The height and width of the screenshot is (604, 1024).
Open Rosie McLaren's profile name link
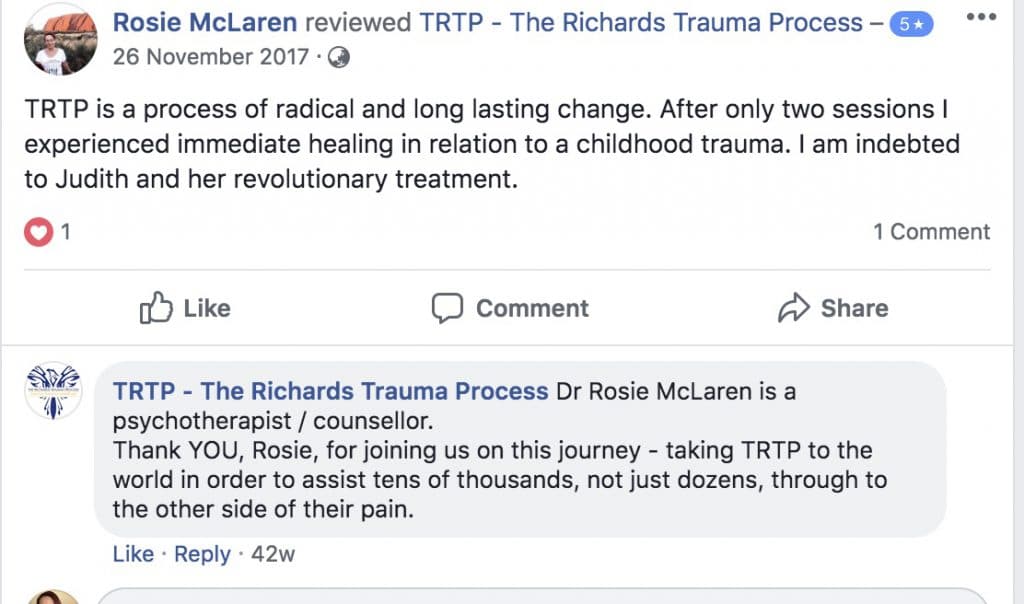(x=205, y=23)
